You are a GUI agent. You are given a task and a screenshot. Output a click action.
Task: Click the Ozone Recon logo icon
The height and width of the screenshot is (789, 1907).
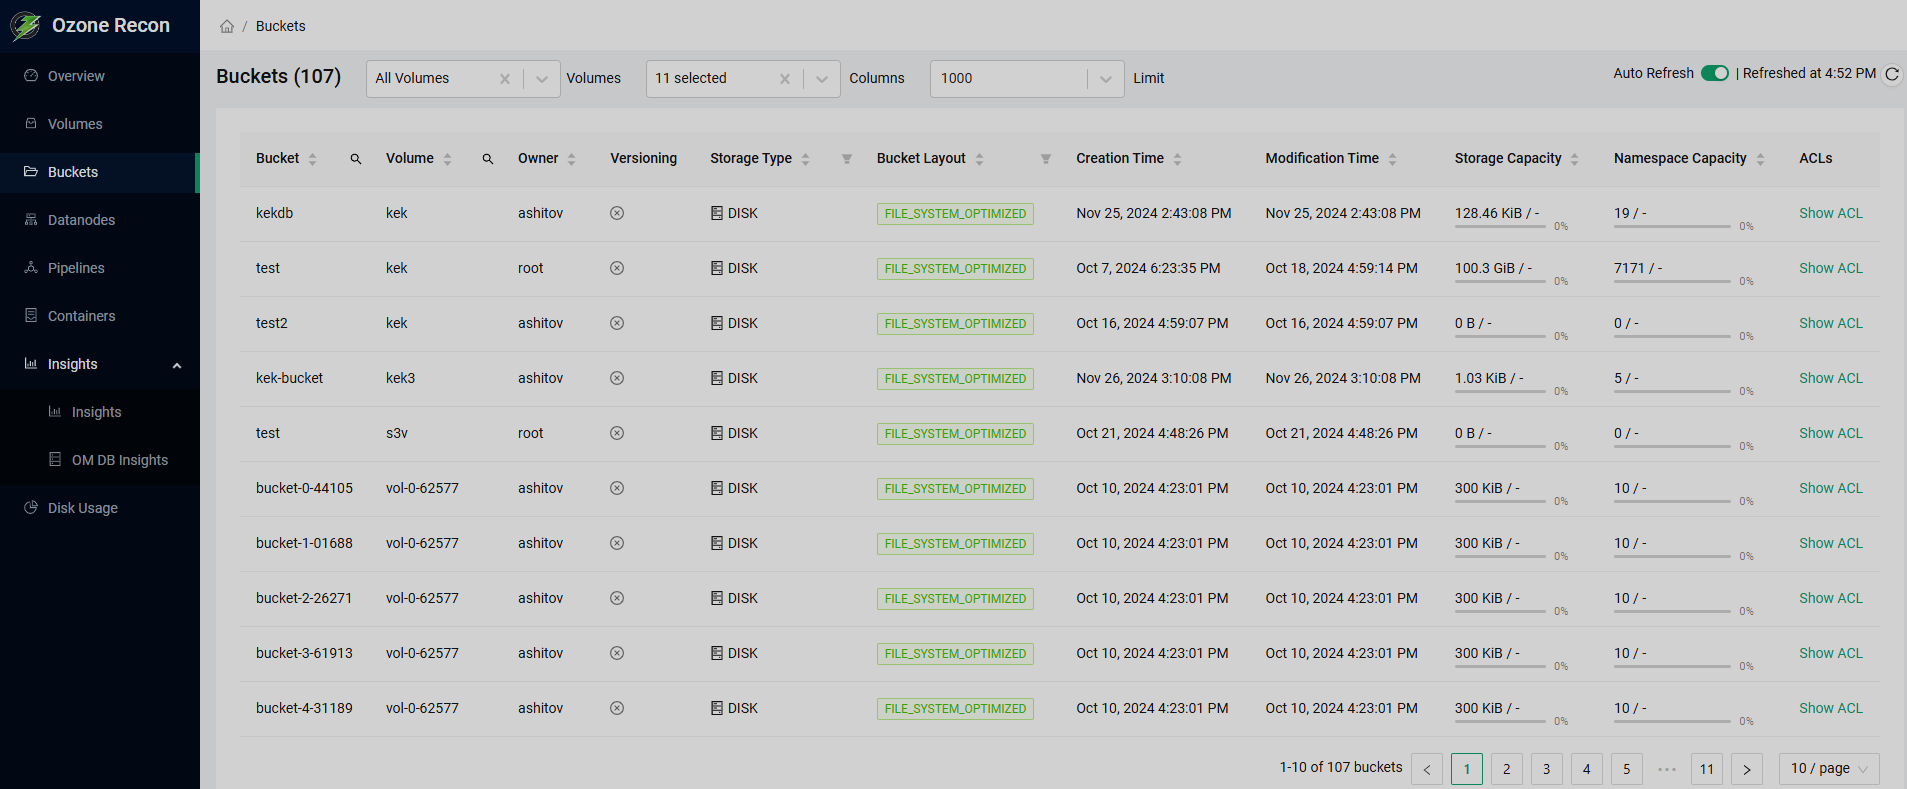pyautogui.click(x=25, y=26)
